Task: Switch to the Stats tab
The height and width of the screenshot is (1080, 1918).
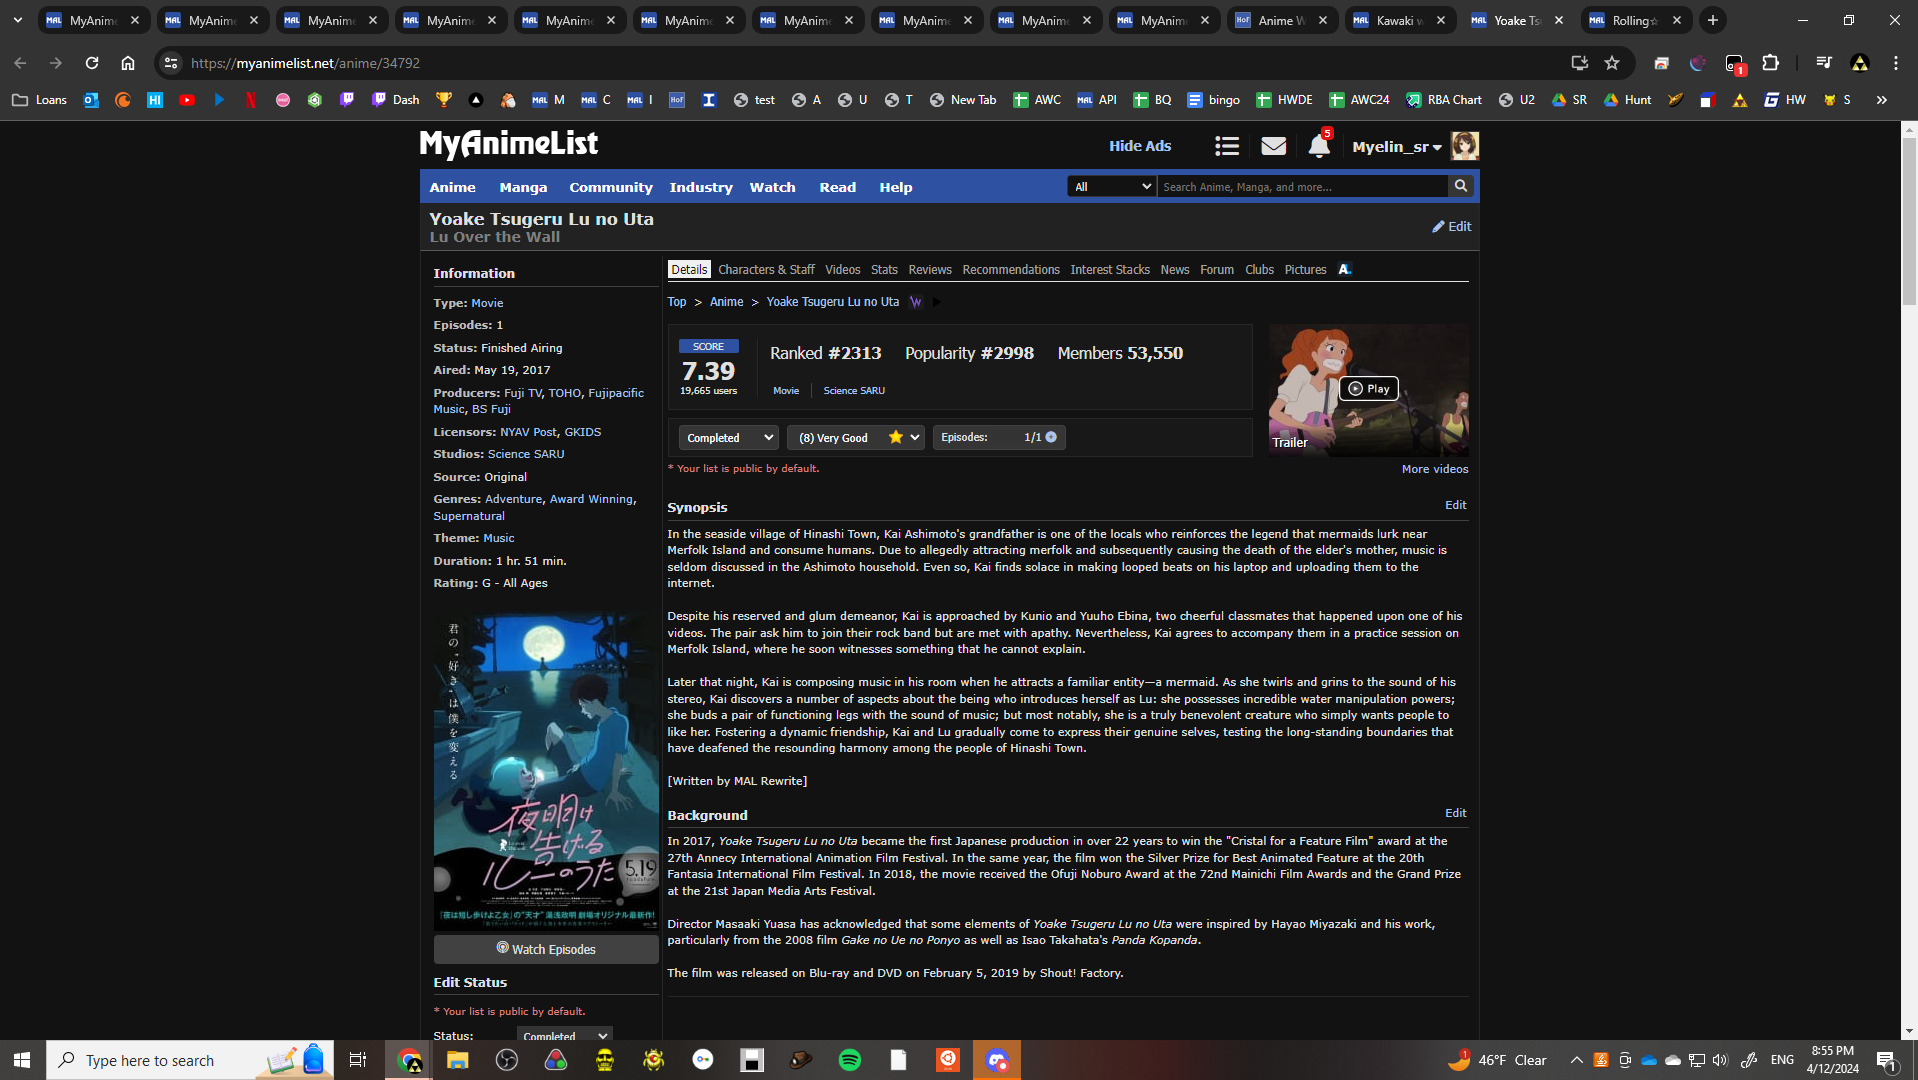Action: coord(884,269)
